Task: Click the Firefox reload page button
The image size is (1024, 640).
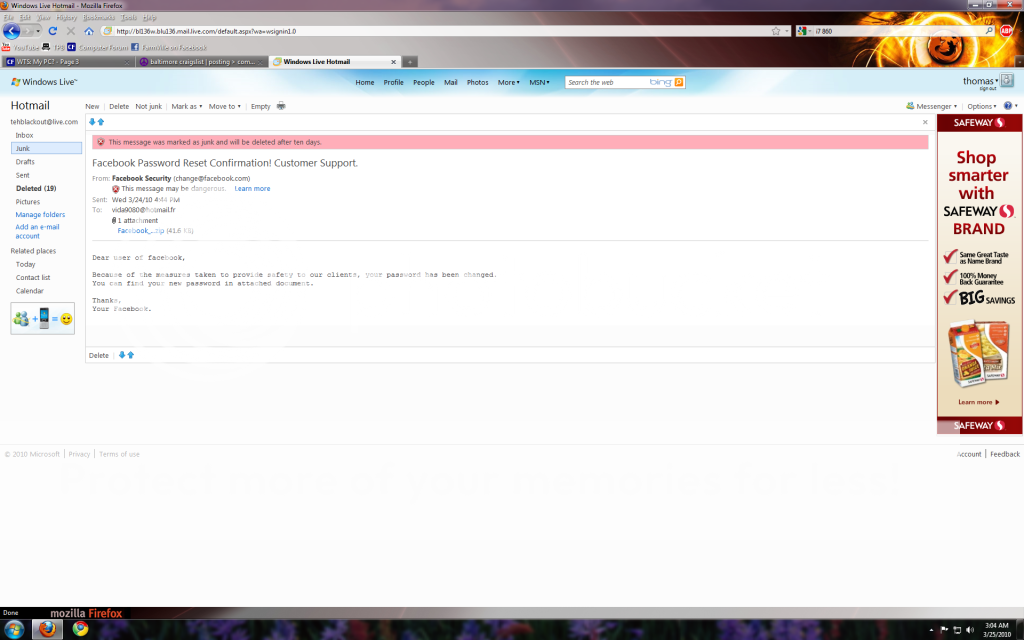Action: pos(53,31)
